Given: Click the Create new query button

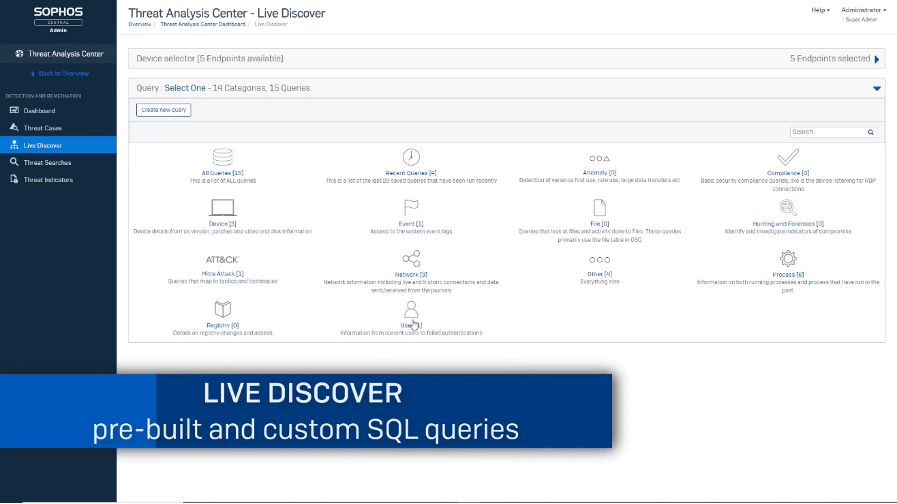Looking at the screenshot, I should tap(163, 109).
